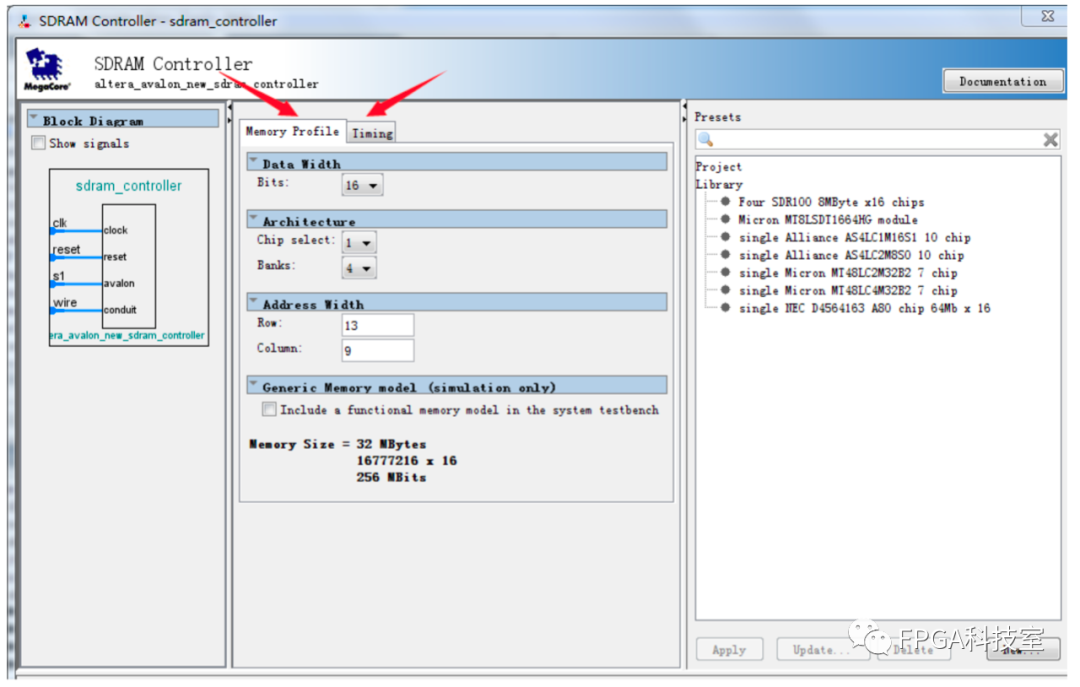1080x687 pixels.
Task: Click sdram_controller title in block diagram
Action: (129, 185)
